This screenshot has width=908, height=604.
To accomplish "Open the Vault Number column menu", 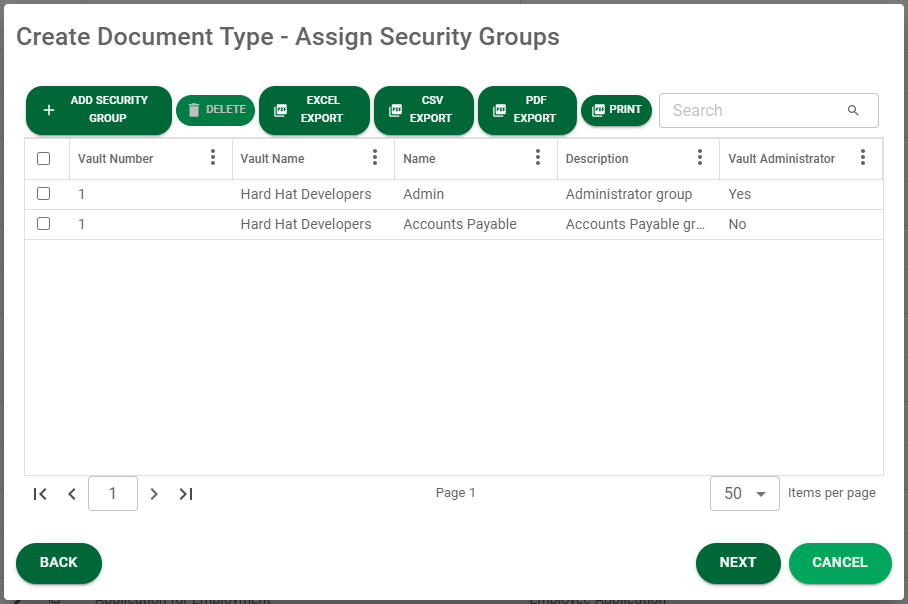I will click(213, 157).
